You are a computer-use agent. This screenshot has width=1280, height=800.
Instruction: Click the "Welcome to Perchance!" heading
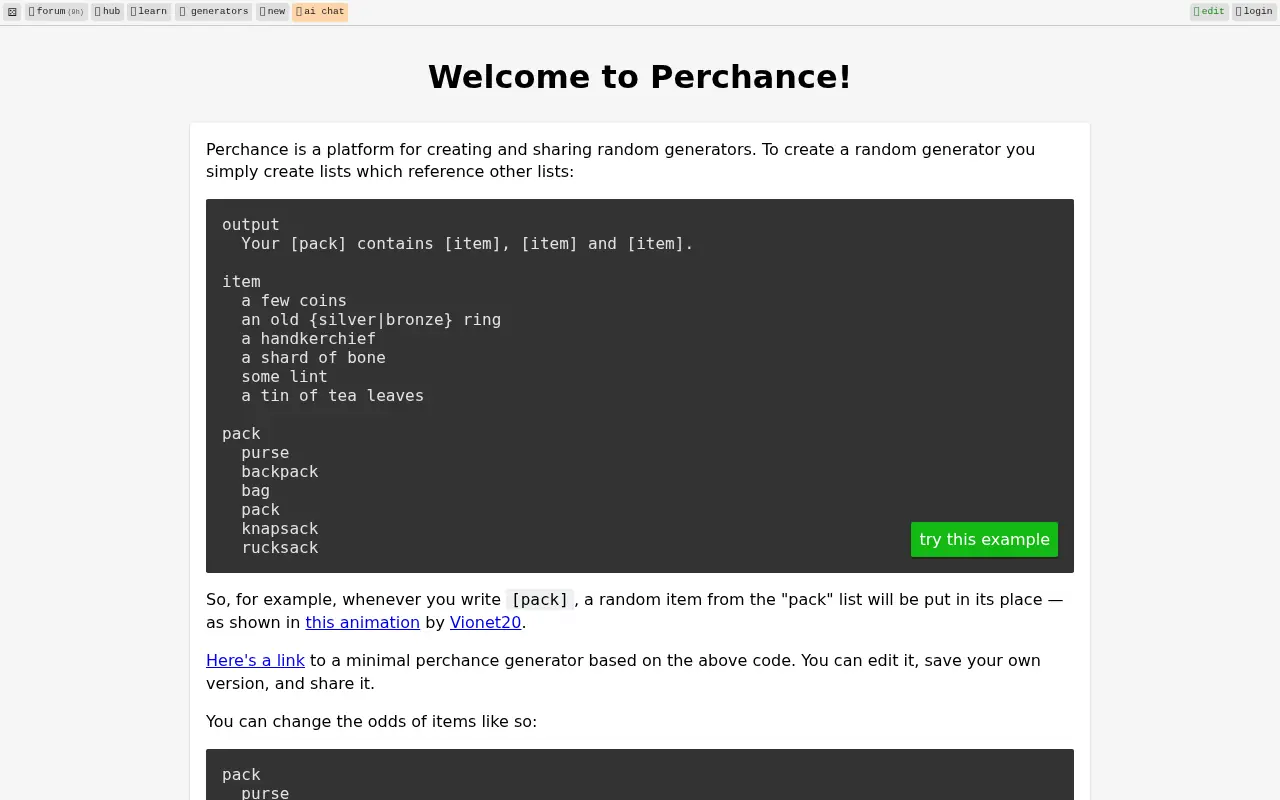point(640,77)
